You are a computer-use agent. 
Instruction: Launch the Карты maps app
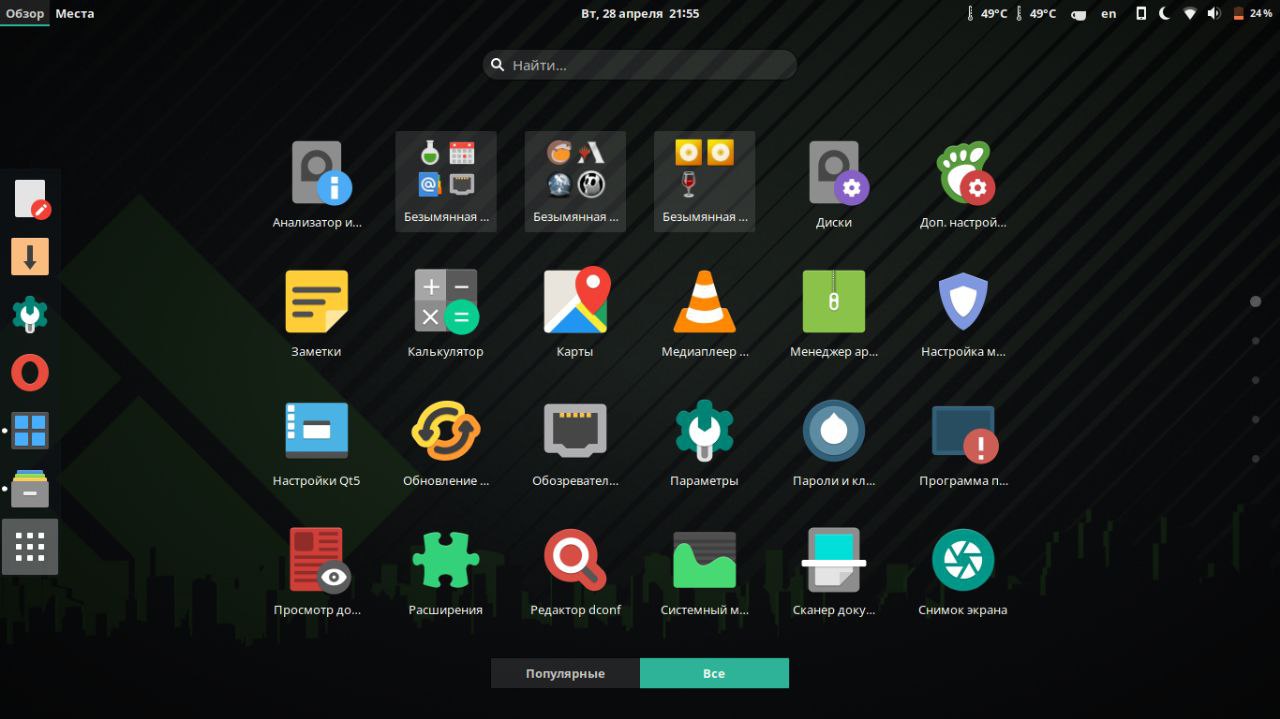pos(575,312)
